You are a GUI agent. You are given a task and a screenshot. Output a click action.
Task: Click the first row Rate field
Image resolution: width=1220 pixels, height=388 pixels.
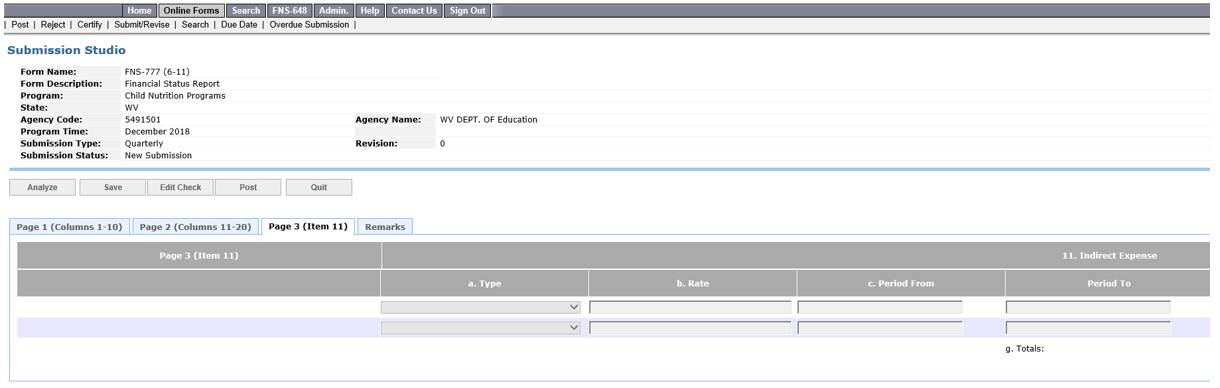coord(690,307)
